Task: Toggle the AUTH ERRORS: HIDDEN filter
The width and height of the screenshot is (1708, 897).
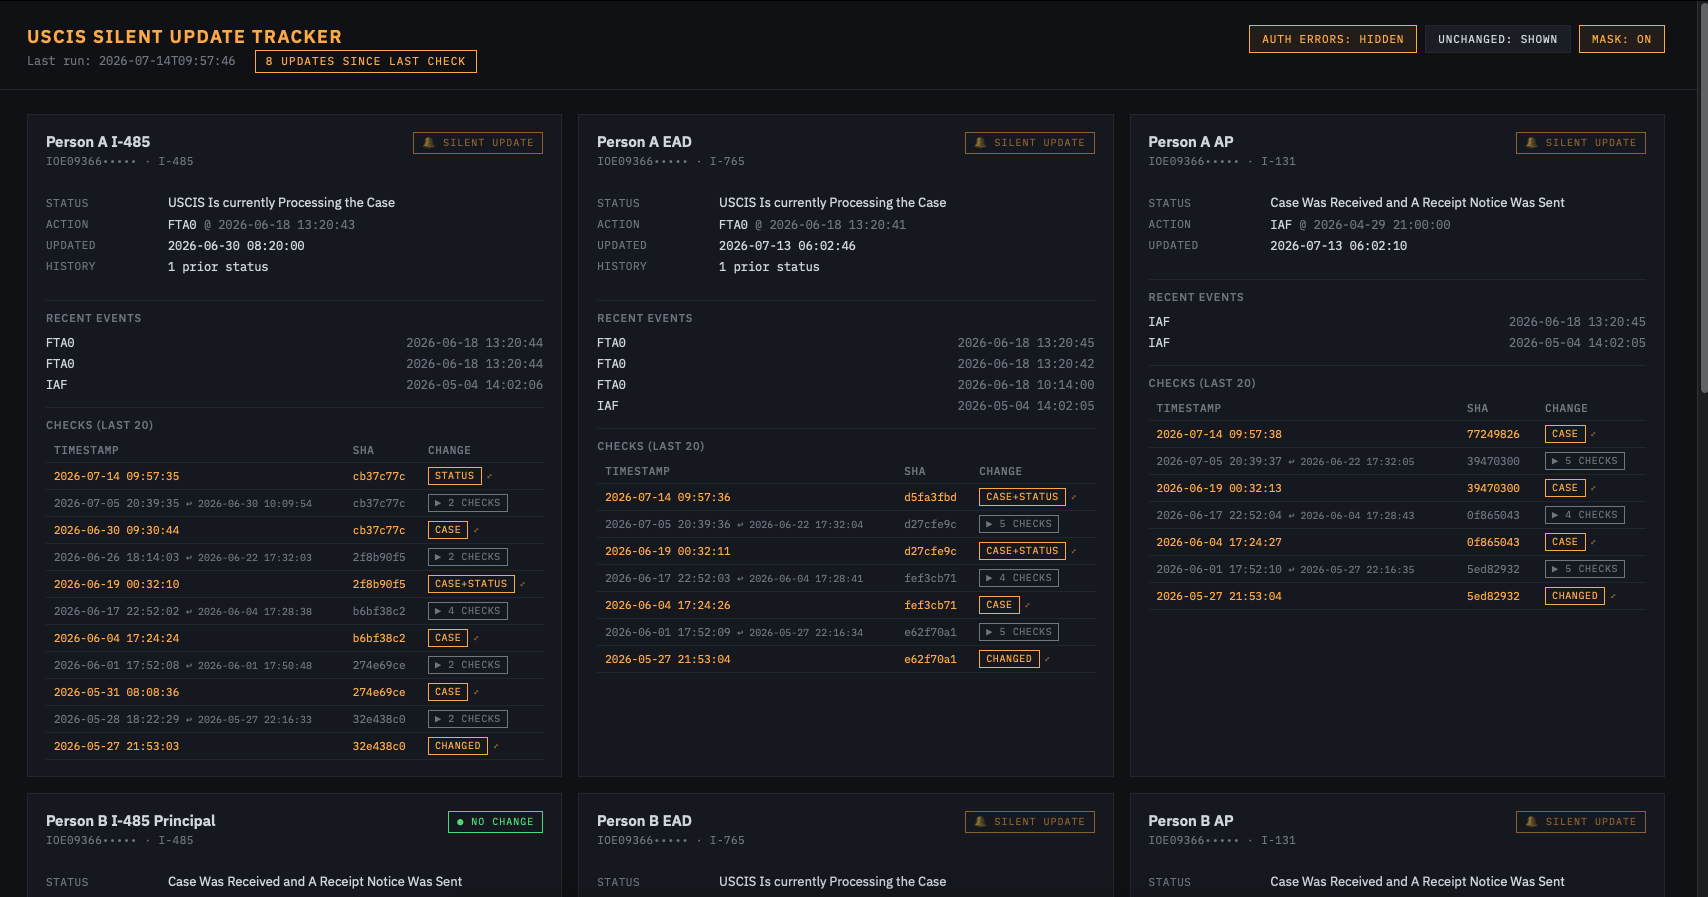Action: (1332, 39)
